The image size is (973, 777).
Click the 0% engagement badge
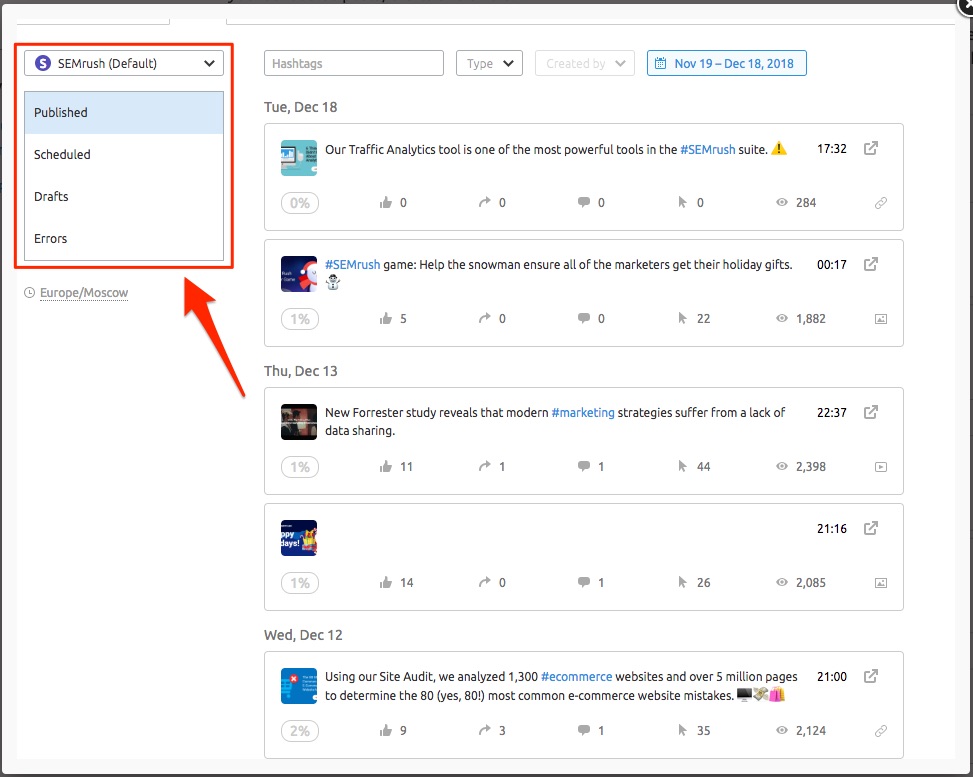300,203
